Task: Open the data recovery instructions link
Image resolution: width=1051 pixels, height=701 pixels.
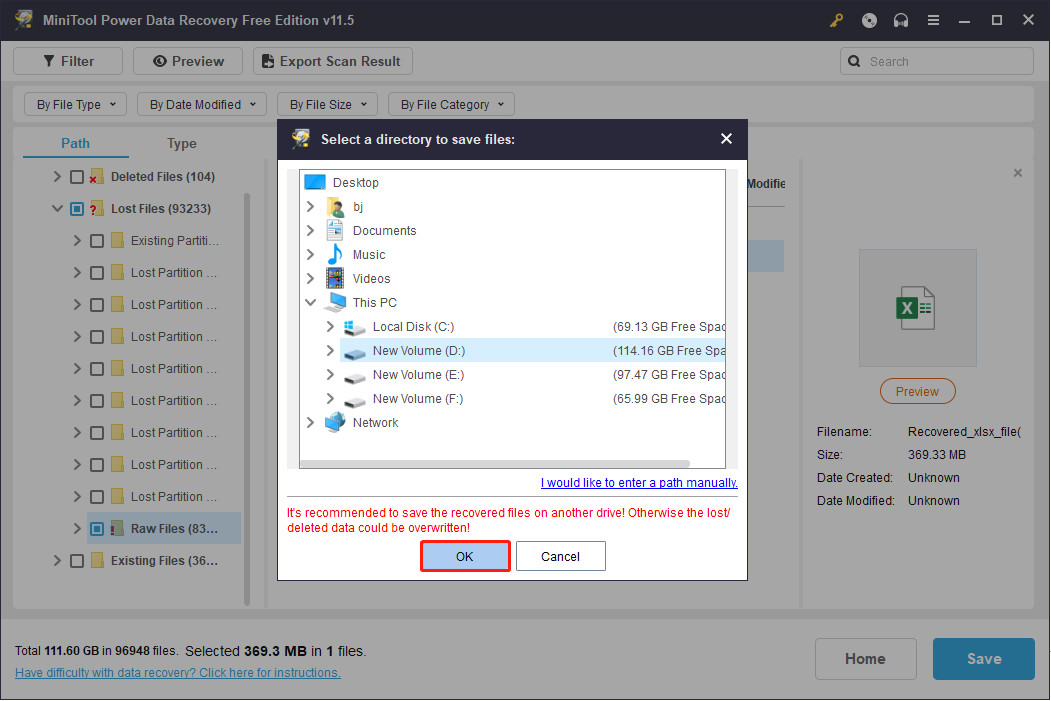Action: coord(178,673)
